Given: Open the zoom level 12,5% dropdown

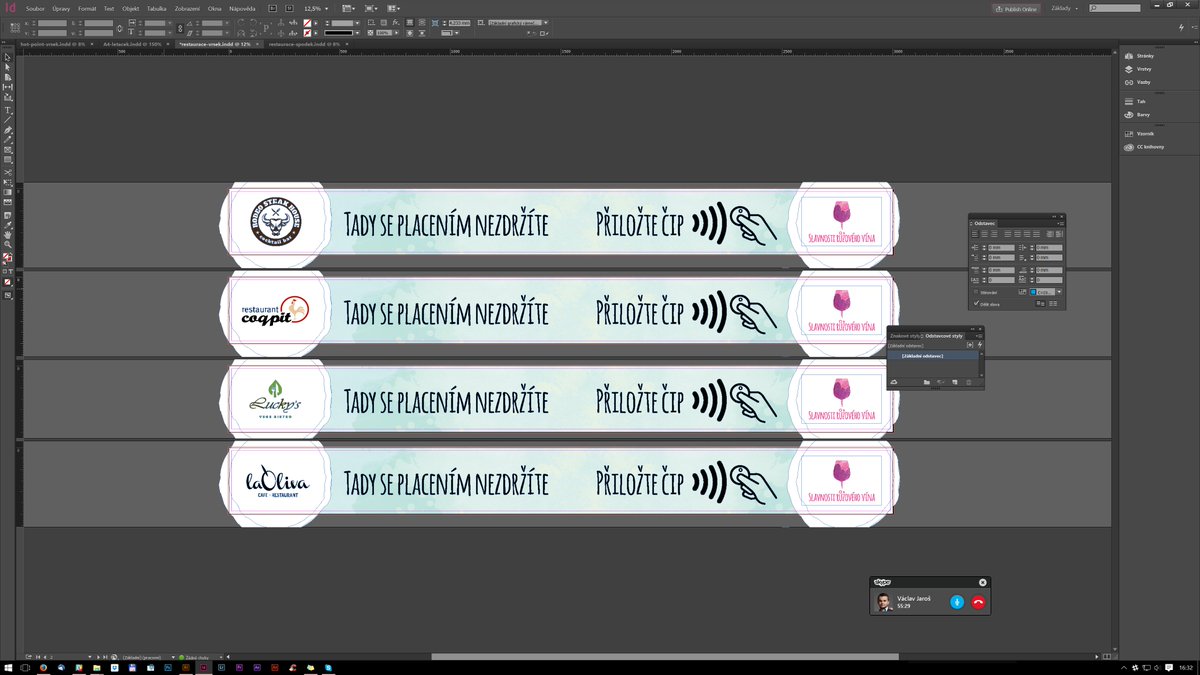Looking at the screenshot, I should pos(326,8).
